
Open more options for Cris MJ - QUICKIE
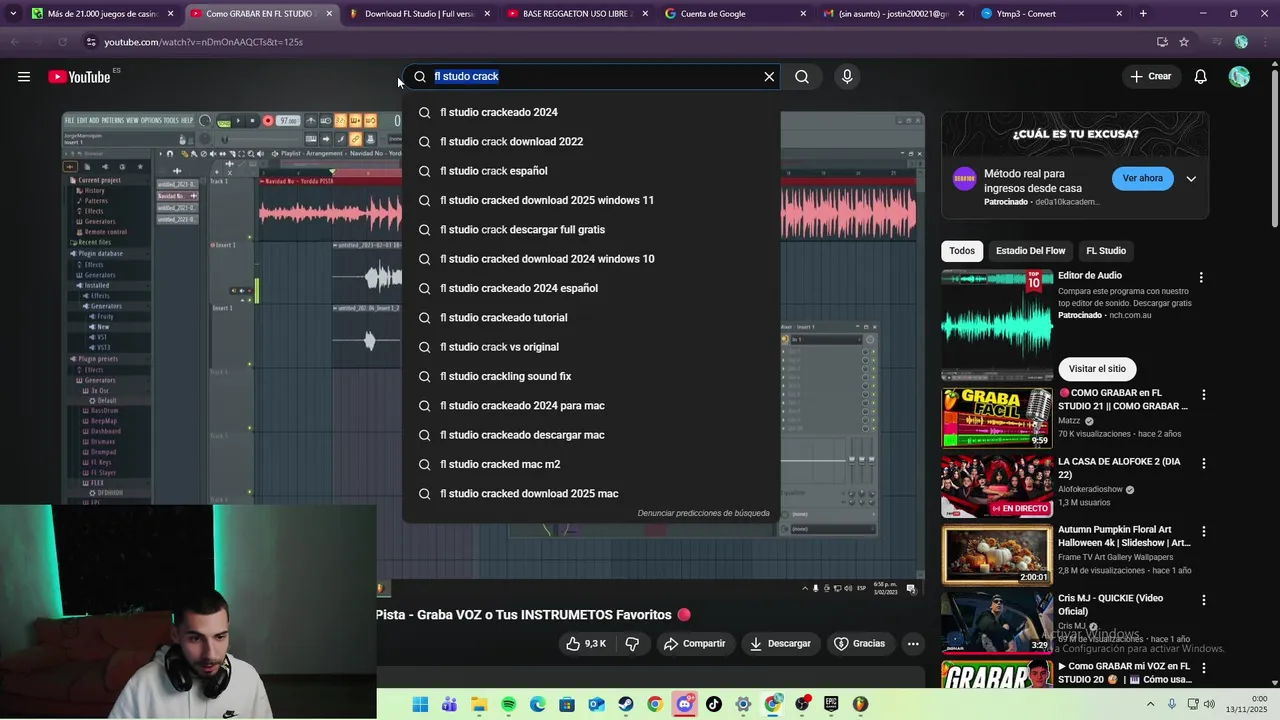(x=1203, y=600)
